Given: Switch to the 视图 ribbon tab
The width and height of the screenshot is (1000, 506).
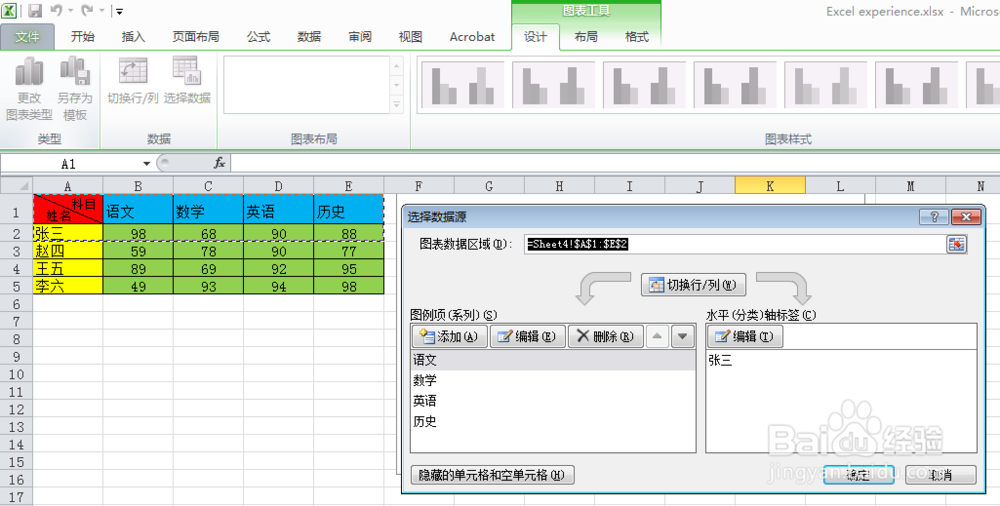Looking at the screenshot, I should coord(411,37).
